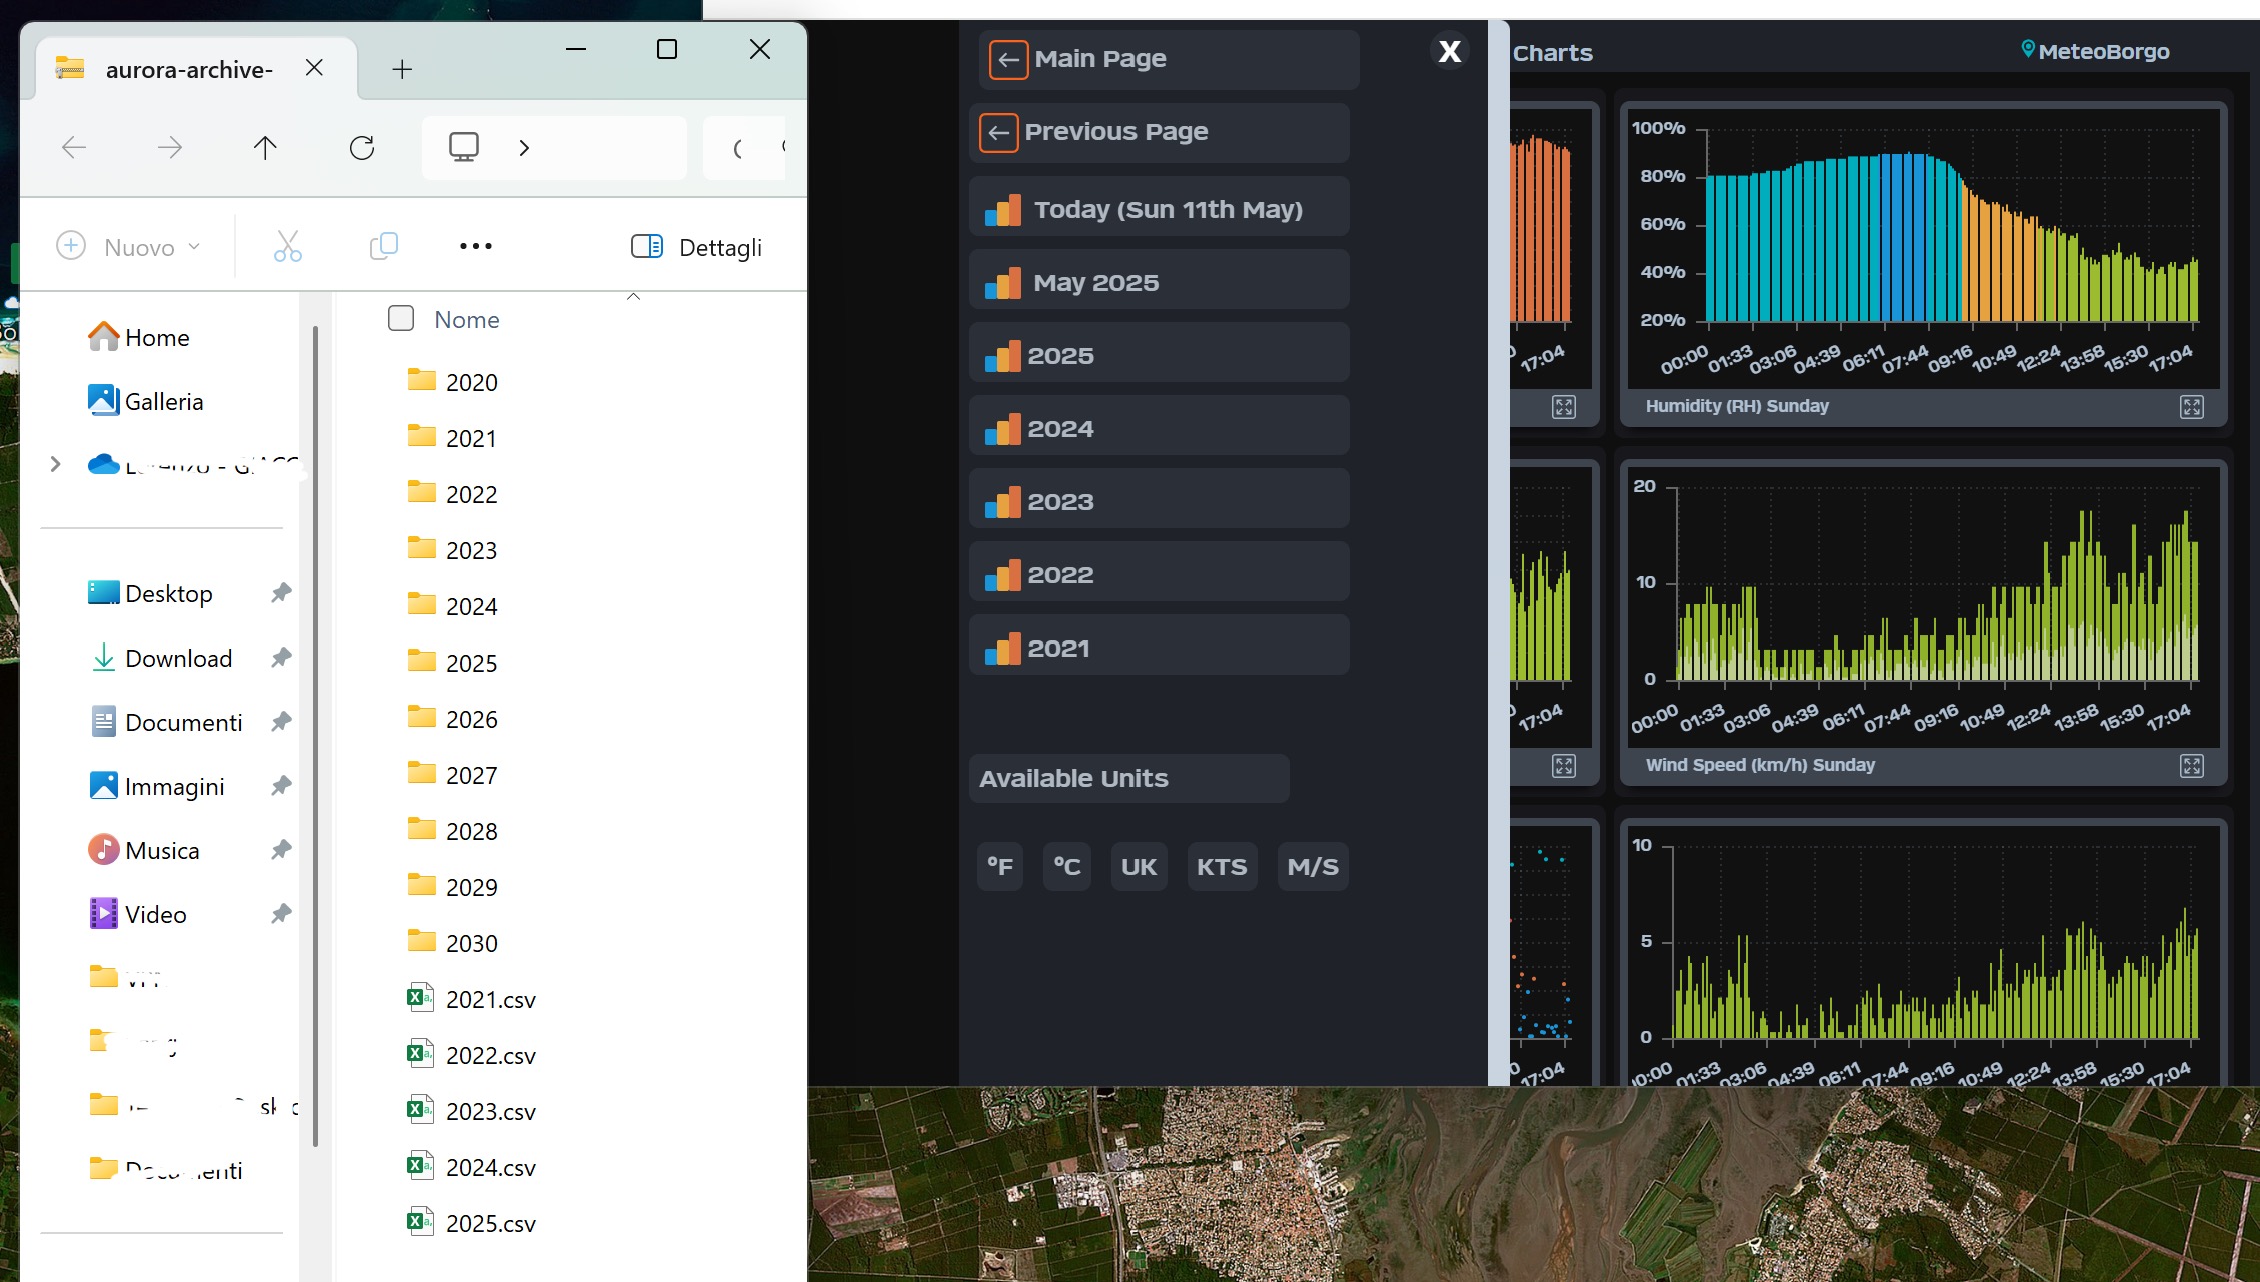Unpin Desktop using its pin icon
Screen dimensions: 2260x1282
pos(281,593)
